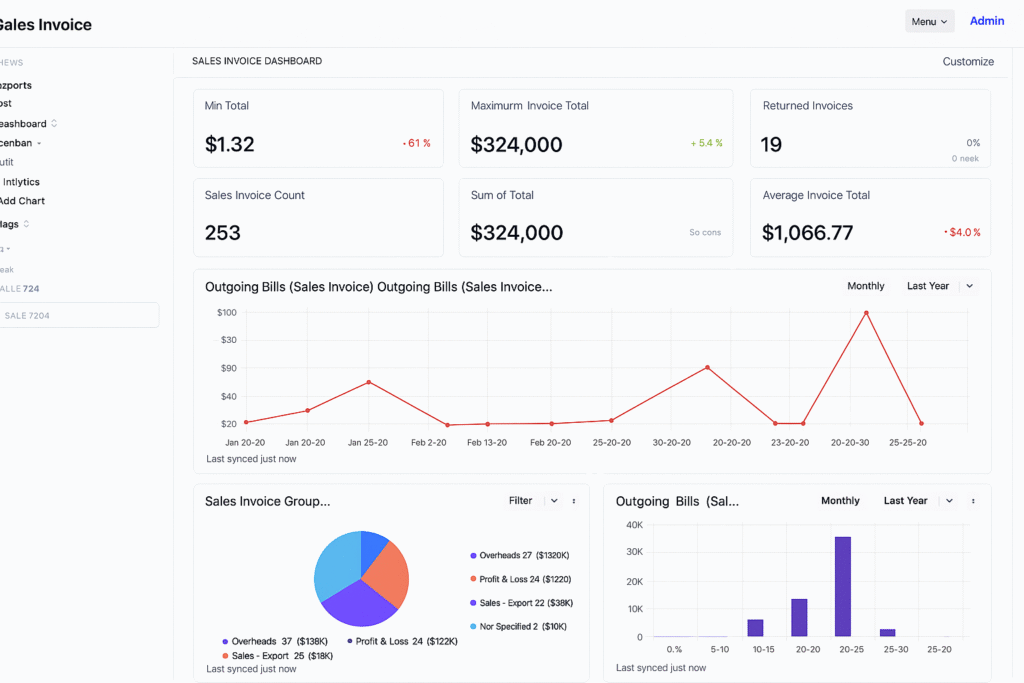Open the kebab menu on the Outgoing Bills bar chart

971,501
